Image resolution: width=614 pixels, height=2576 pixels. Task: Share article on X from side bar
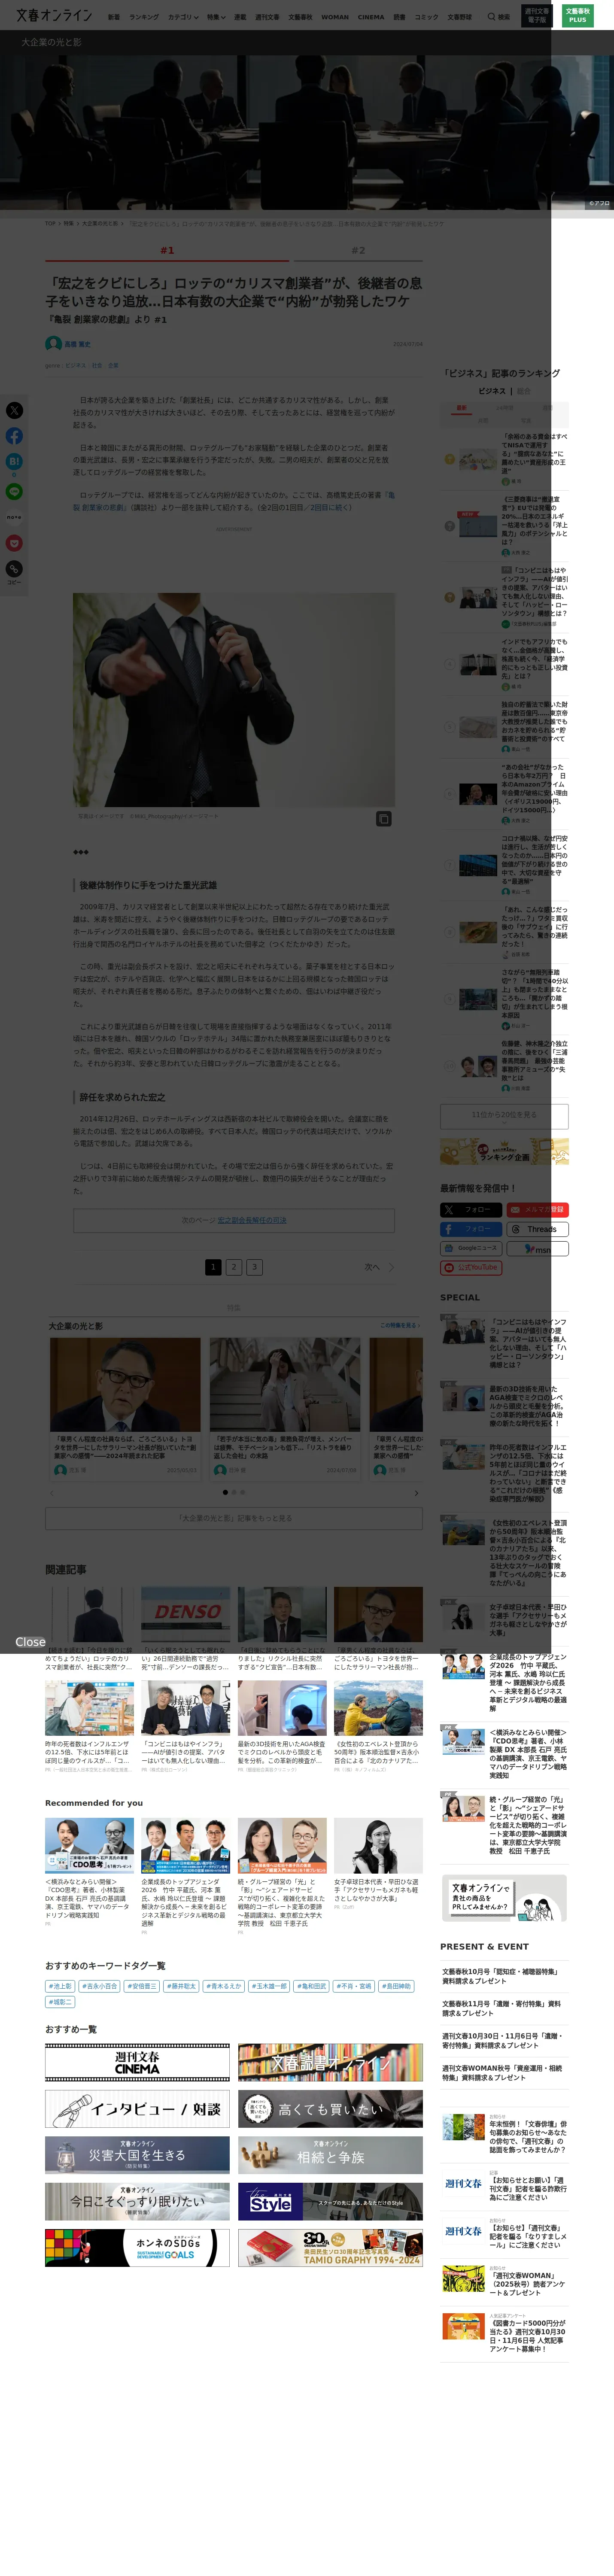tap(14, 410)
